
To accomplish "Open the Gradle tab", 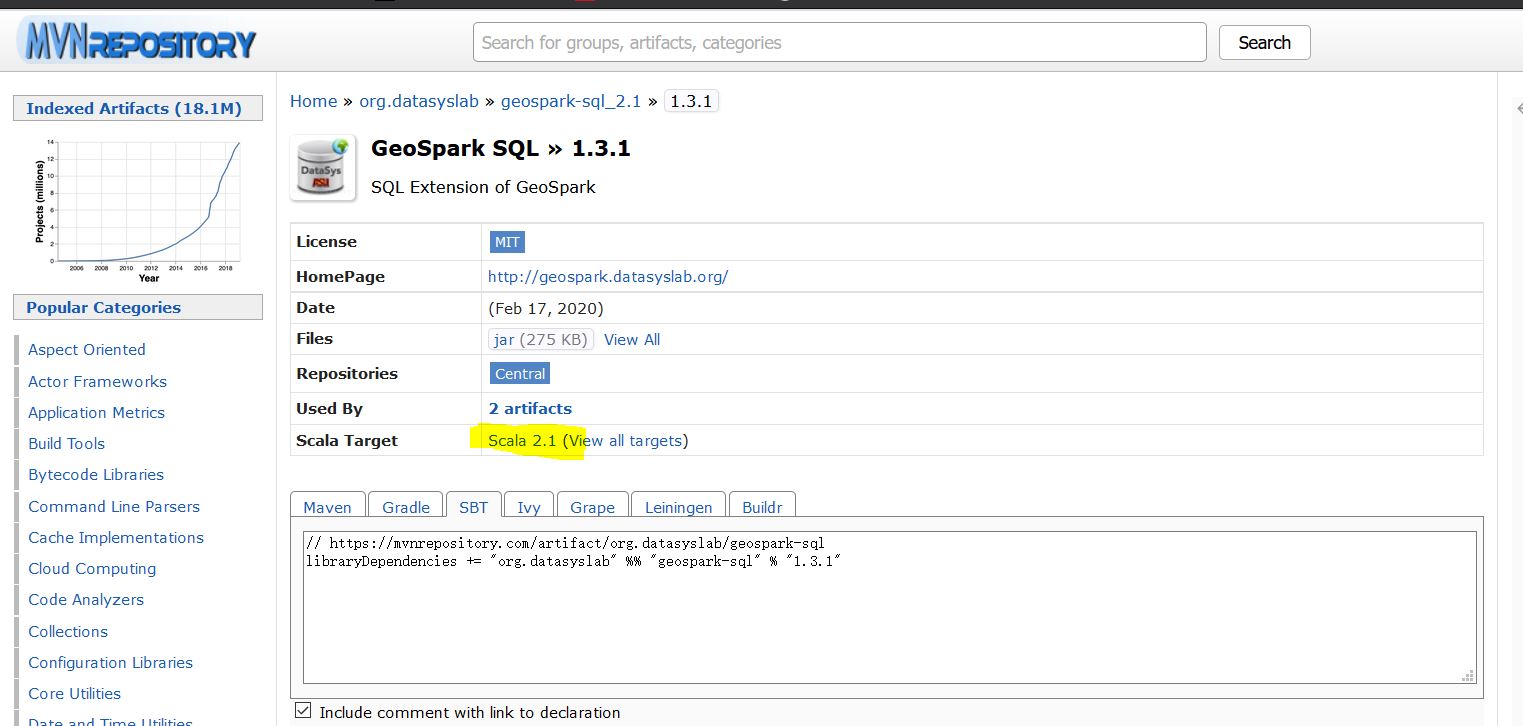I will click(406, 506).
